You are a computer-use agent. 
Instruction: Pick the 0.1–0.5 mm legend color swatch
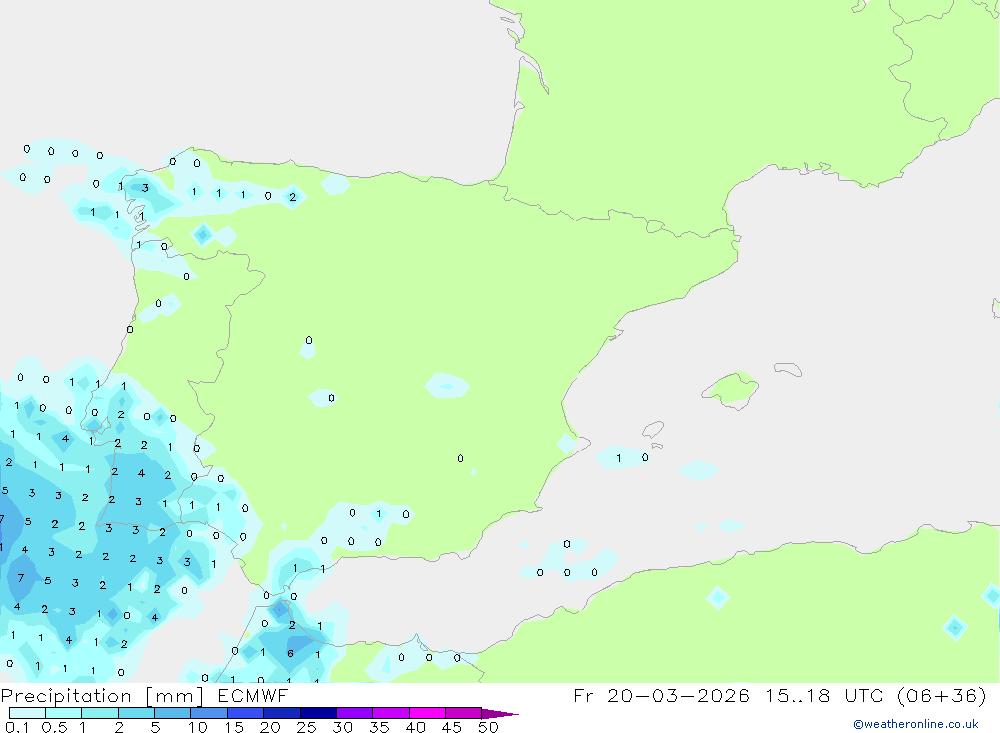[27, 713]
